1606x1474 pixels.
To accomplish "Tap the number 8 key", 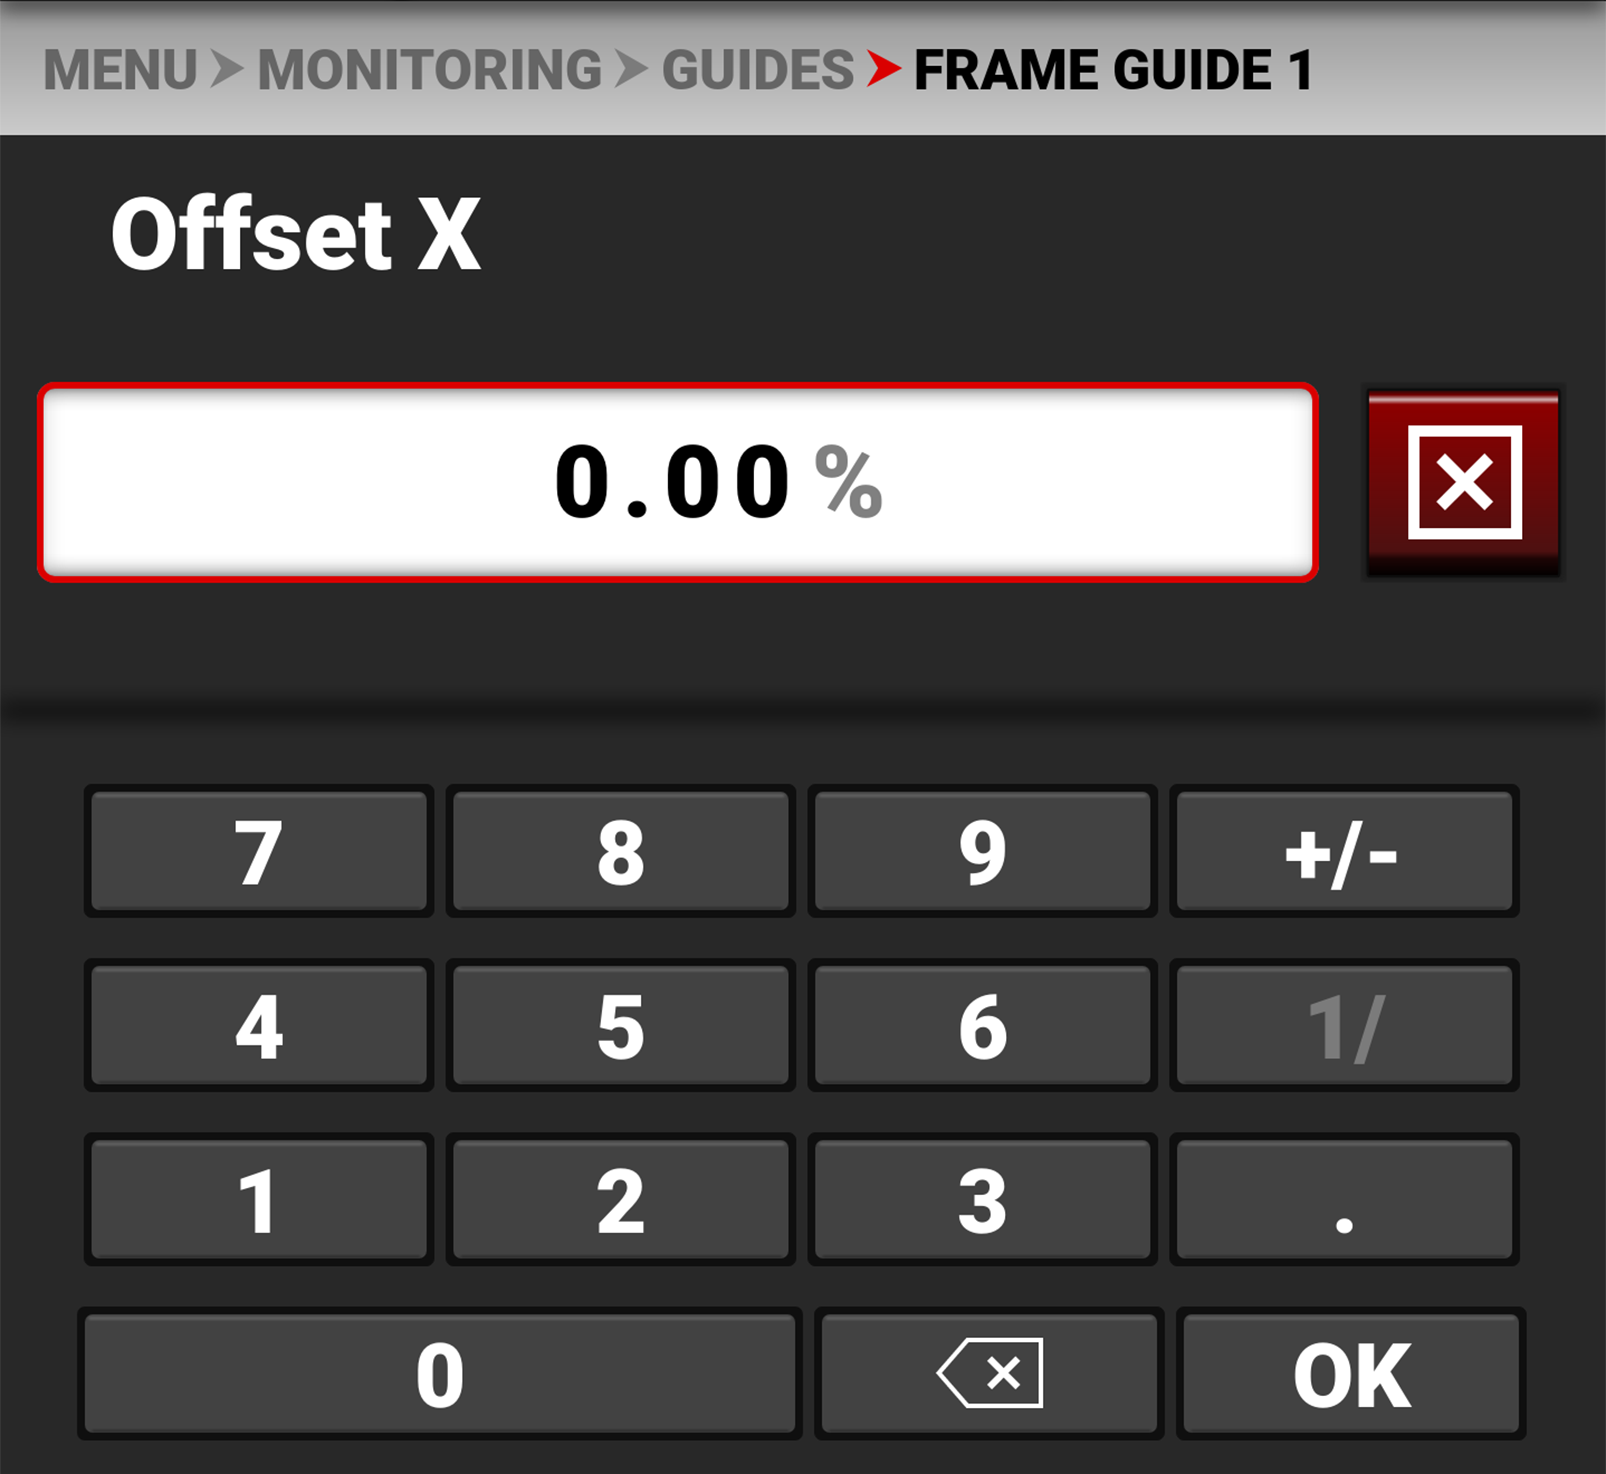I will [621, 852].
